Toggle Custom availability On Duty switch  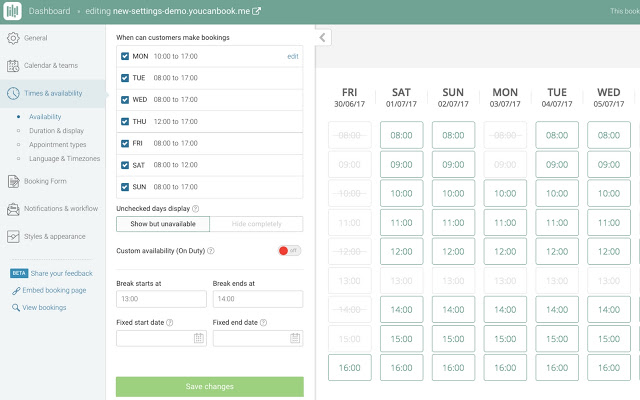coord(289,250)
